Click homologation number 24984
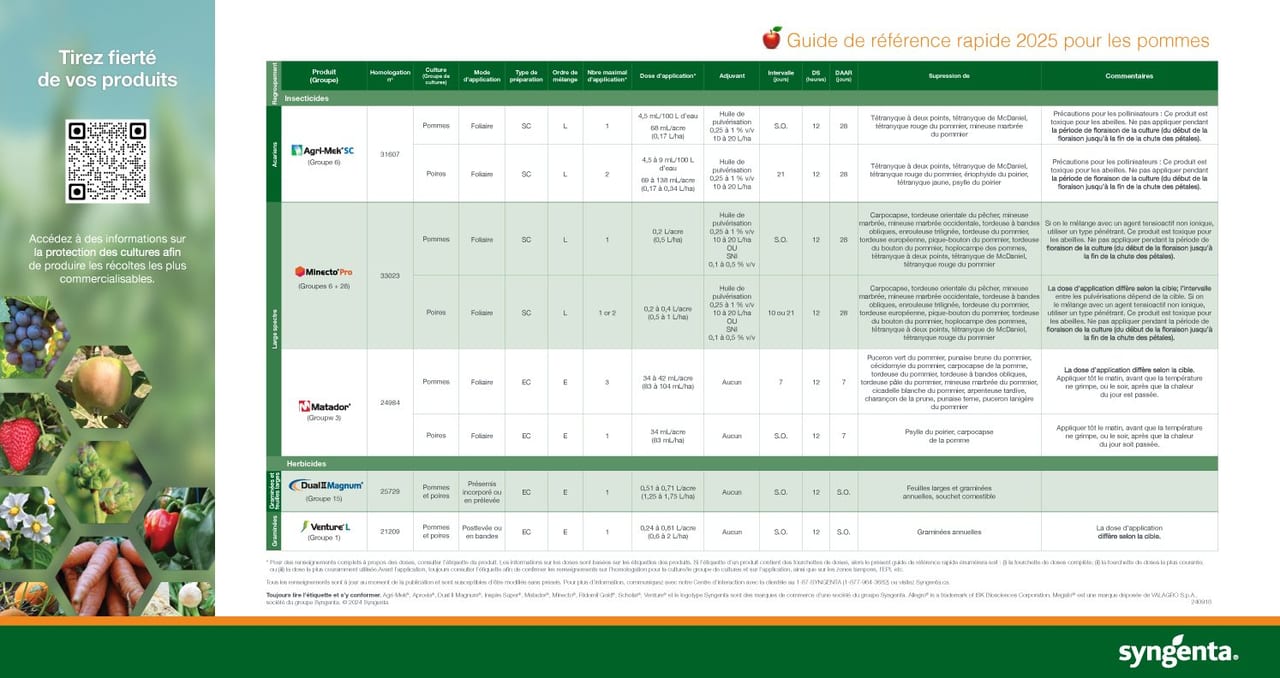Screen dimensions: 1280x678 [390, 403]
